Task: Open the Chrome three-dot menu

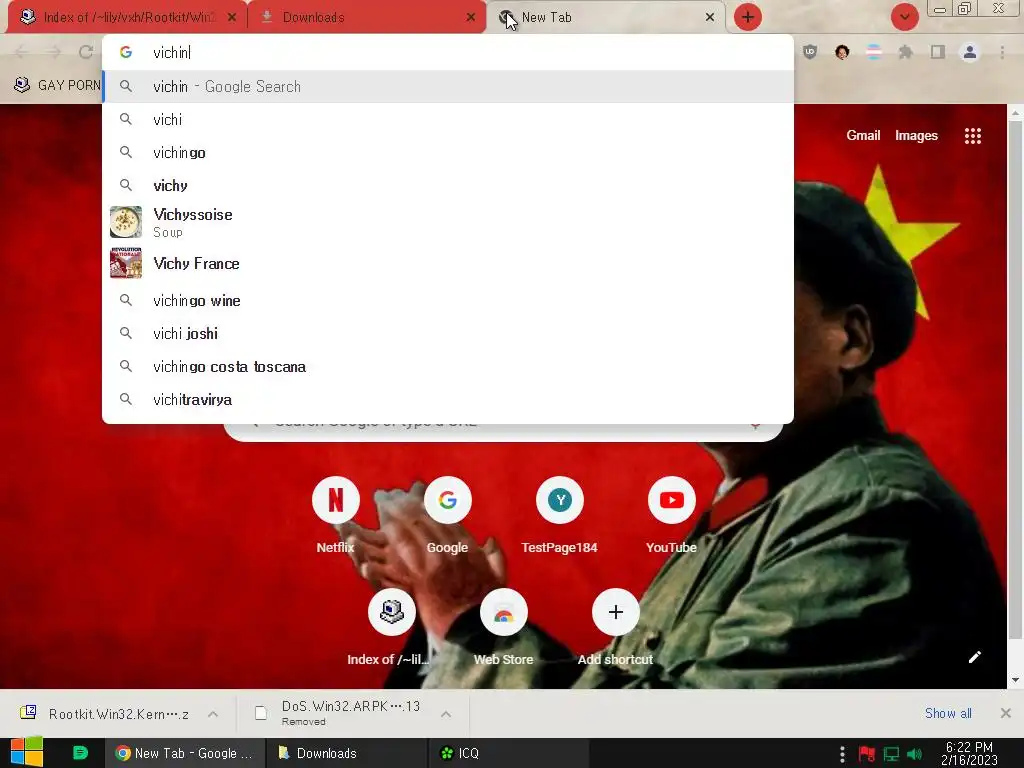Action: click(x=1002, y=52)
